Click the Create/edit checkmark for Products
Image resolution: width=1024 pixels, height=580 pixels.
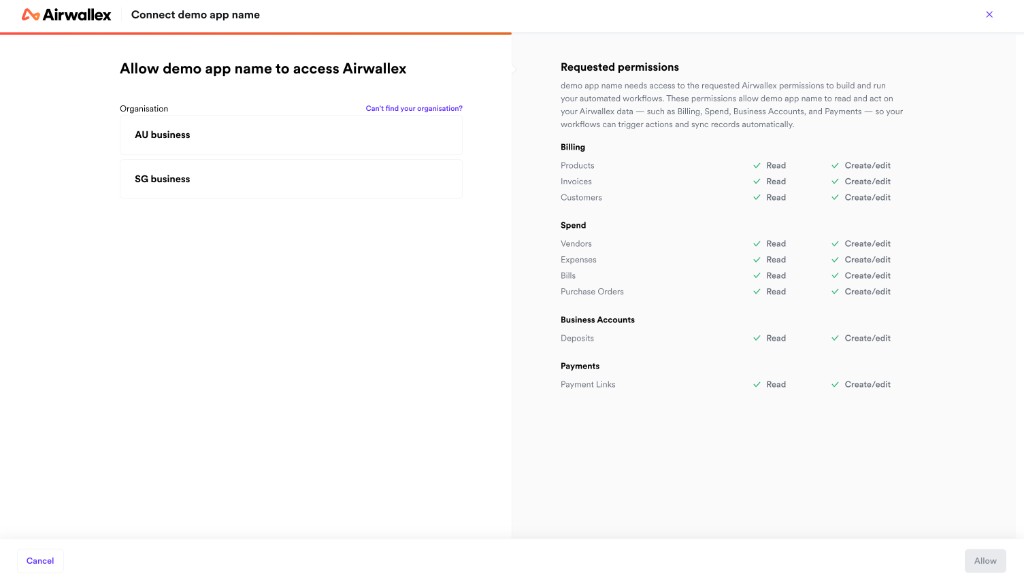pyautogui.click(x=835, y=165)
